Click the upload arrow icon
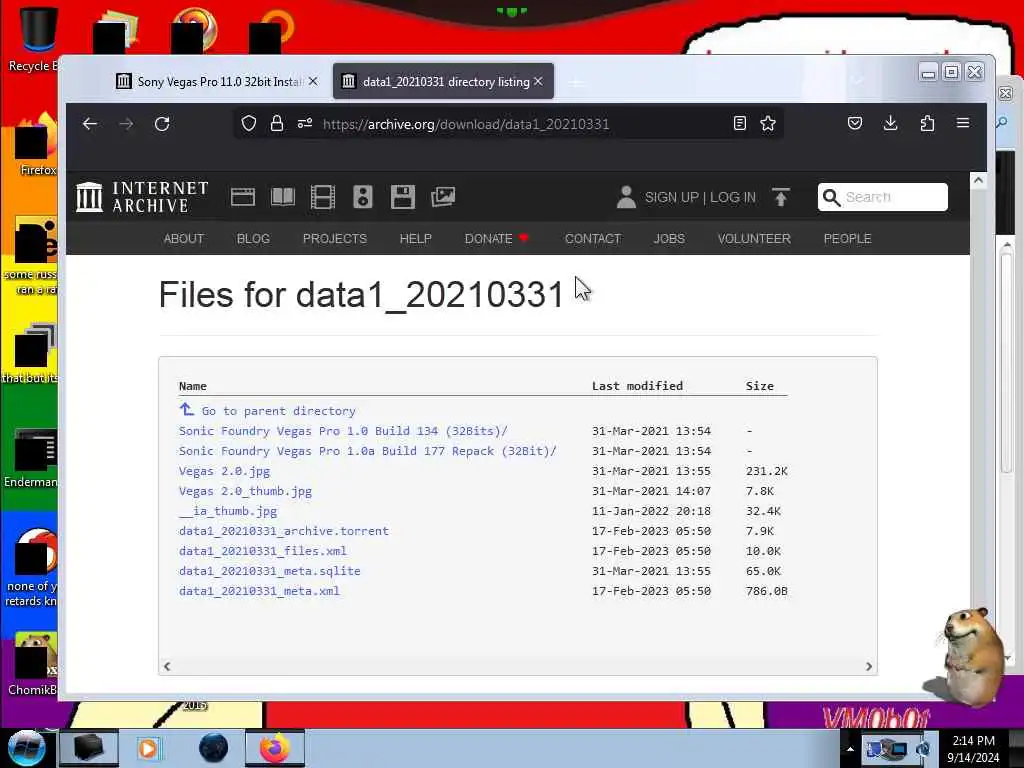This screenshot has height=768, width=1024. pos(780,197)
